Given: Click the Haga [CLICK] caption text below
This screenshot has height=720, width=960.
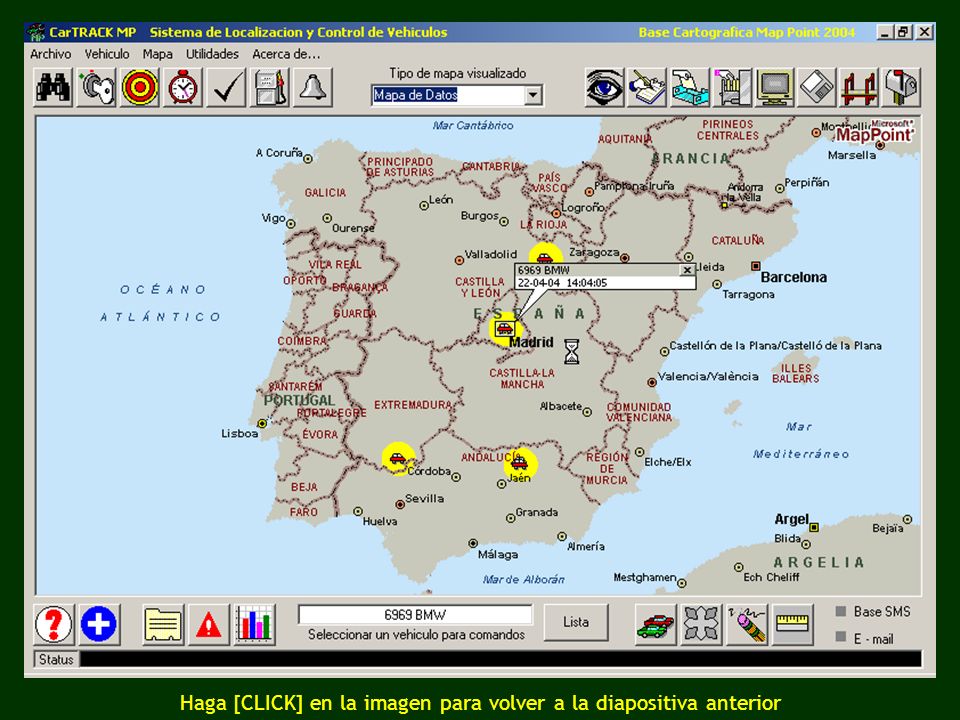Looking at the screenshot, I should click(481, 702).
